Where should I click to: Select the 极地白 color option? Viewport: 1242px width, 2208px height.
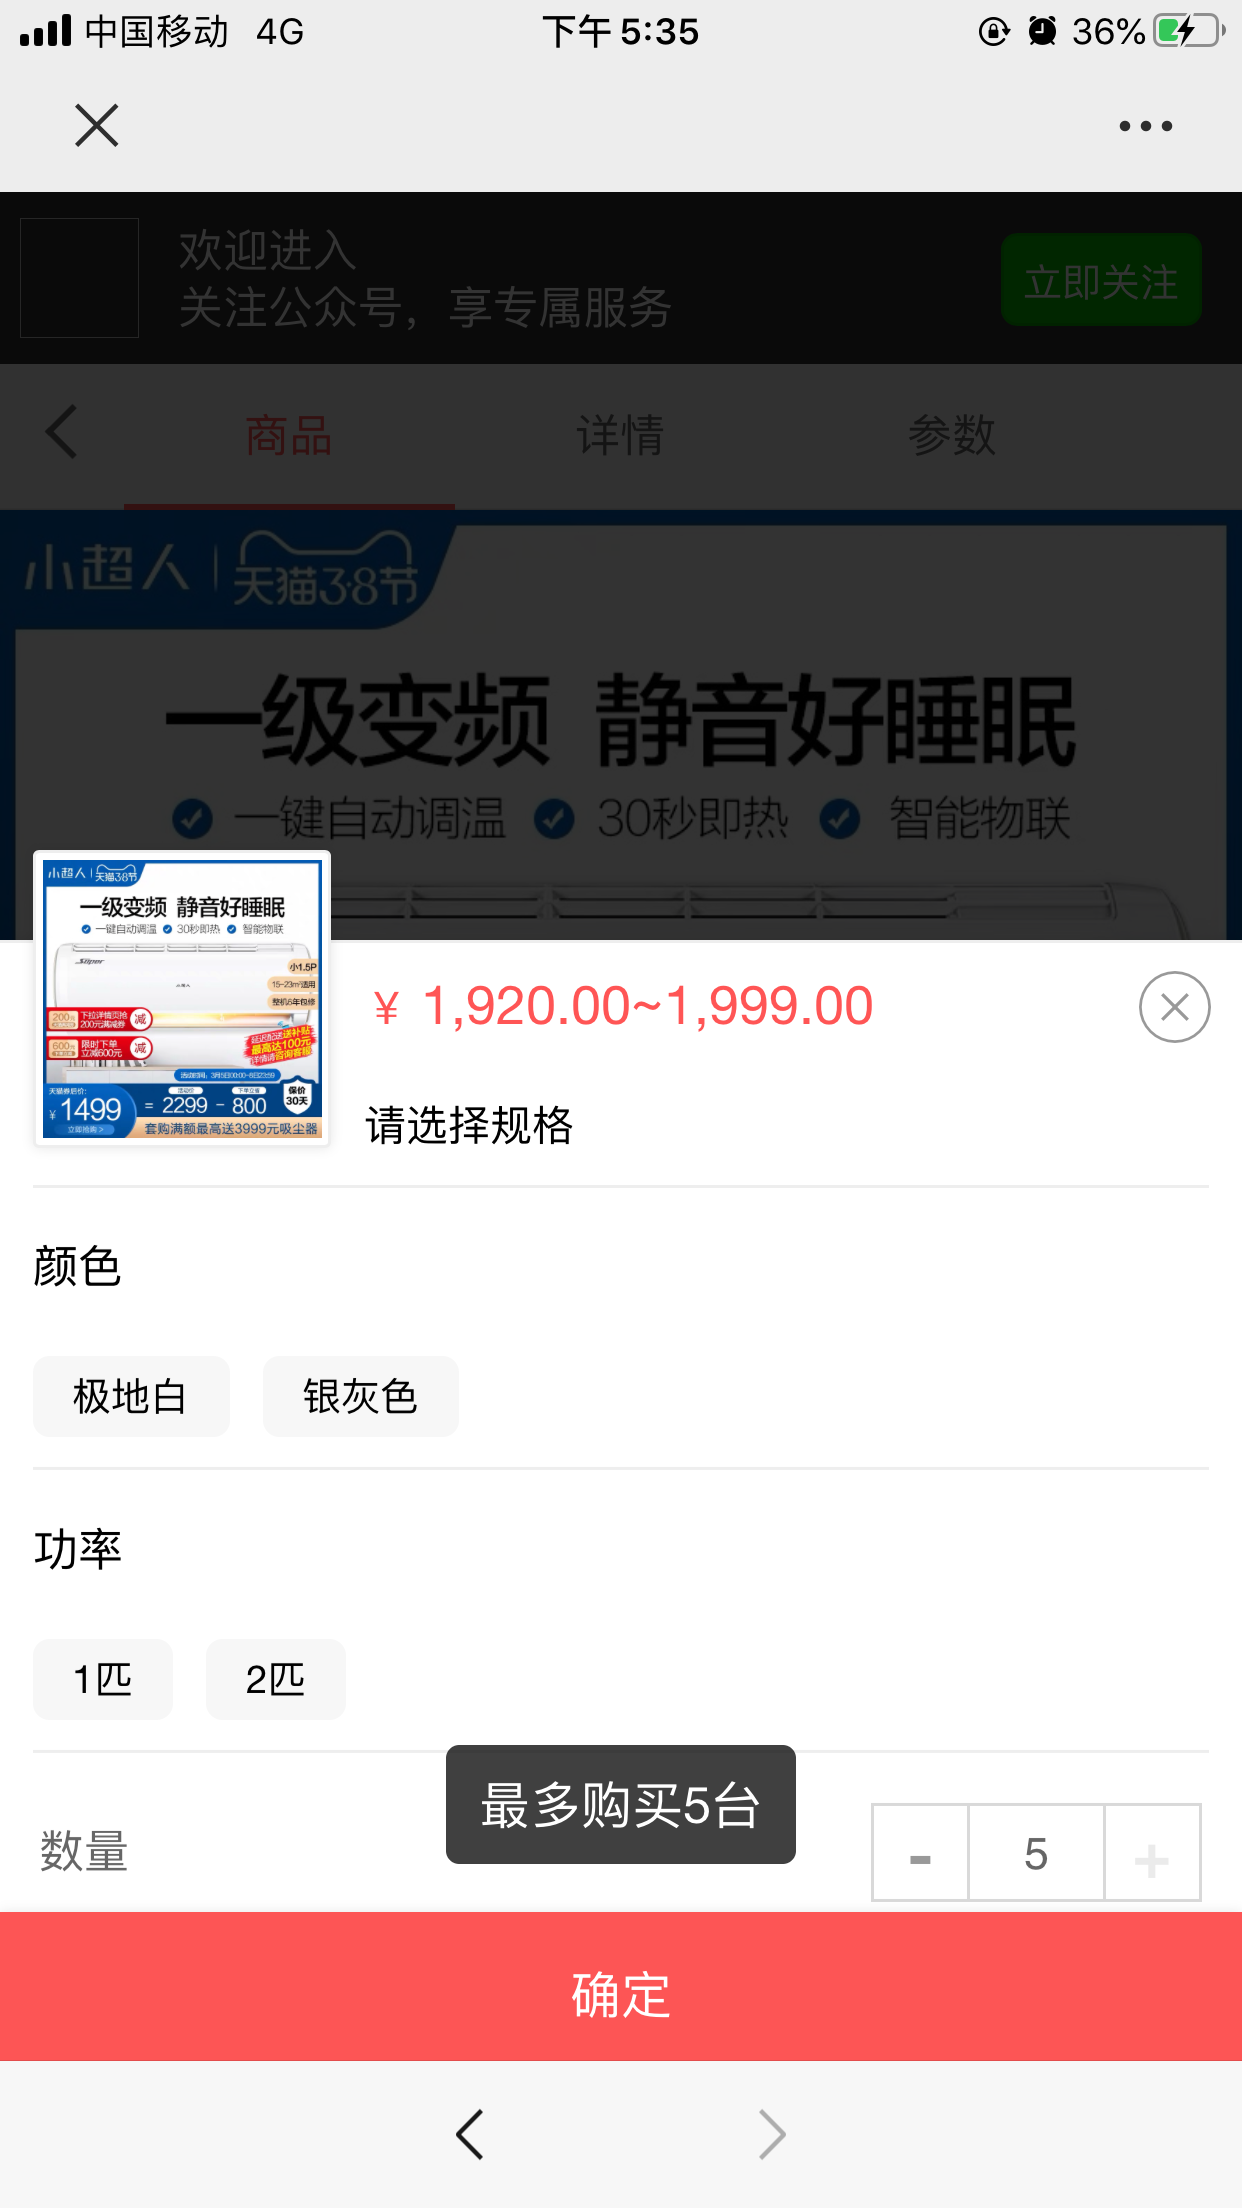point(131,1396)
